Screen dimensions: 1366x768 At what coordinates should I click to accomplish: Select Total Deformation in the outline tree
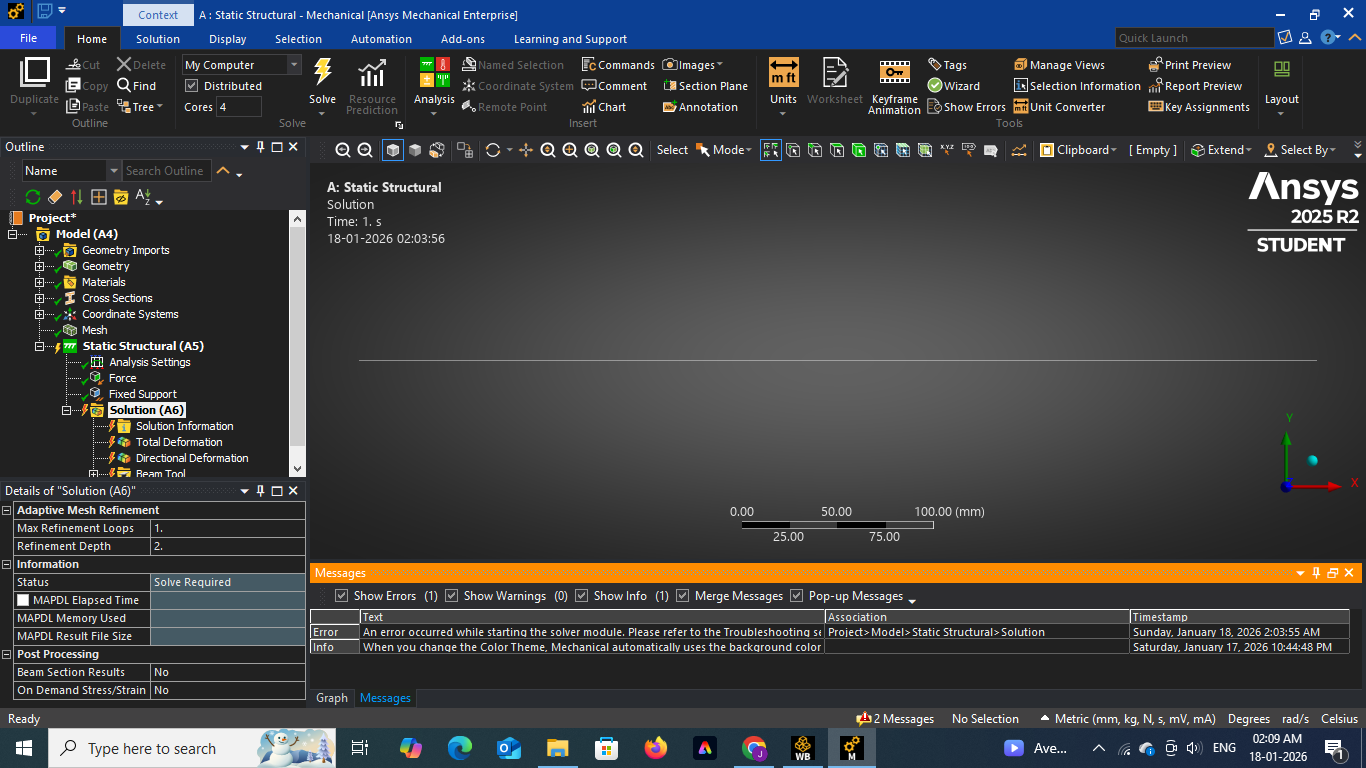click(179, 442)
